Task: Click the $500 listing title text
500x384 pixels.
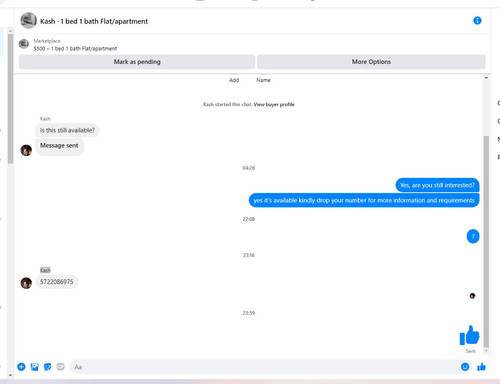Action: (75, 48)
